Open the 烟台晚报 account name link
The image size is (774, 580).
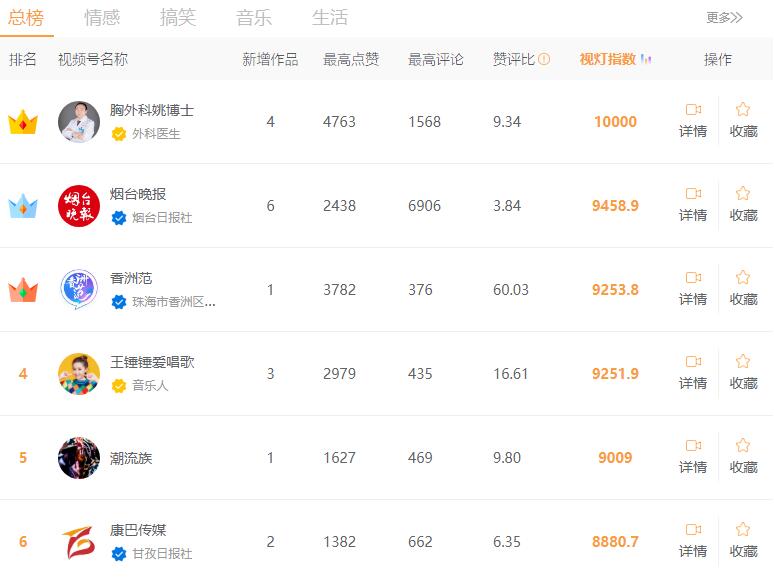[x=138, y=194]
